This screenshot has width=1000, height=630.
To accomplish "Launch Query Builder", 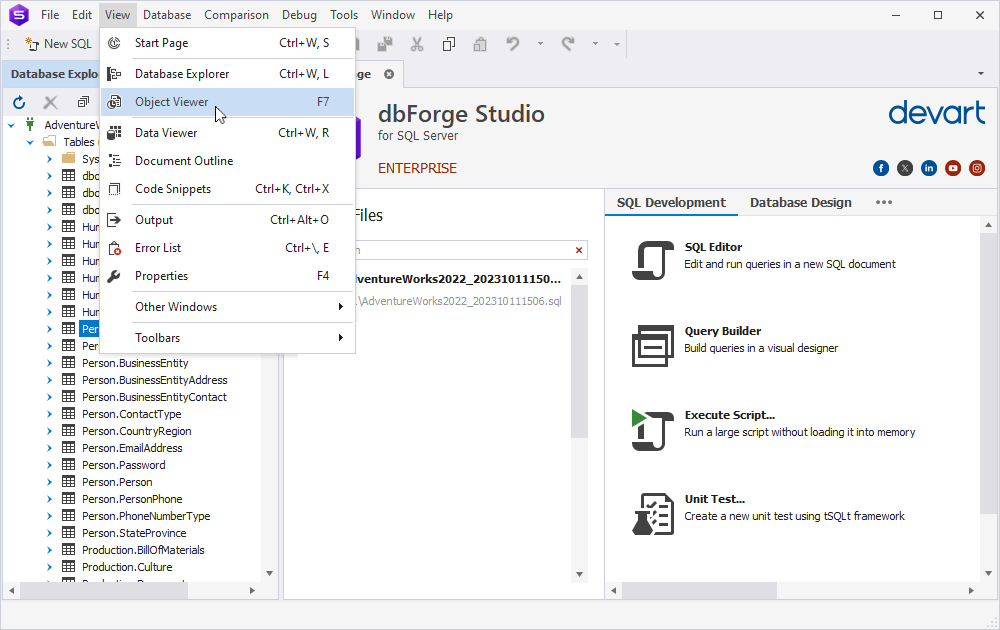I will click(x=735, y=344).
